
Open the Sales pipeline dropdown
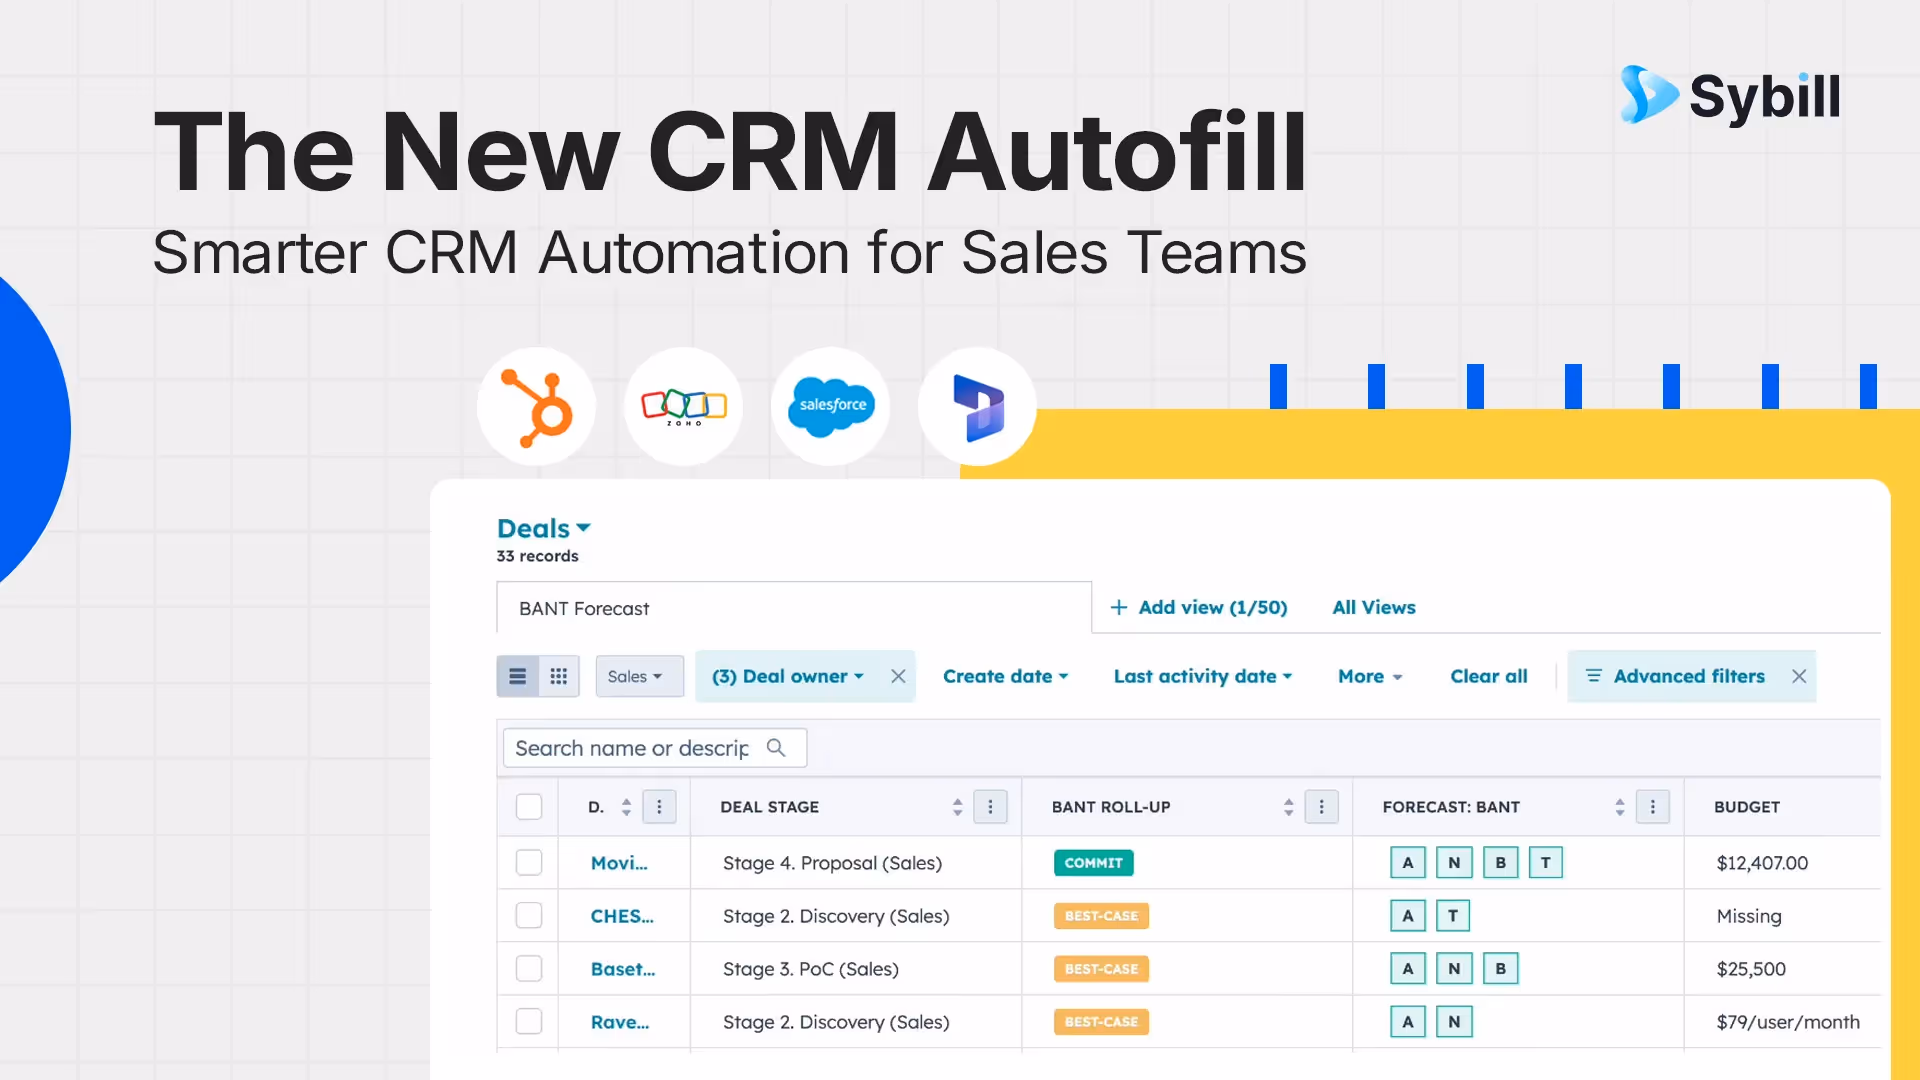click(639, 676)
